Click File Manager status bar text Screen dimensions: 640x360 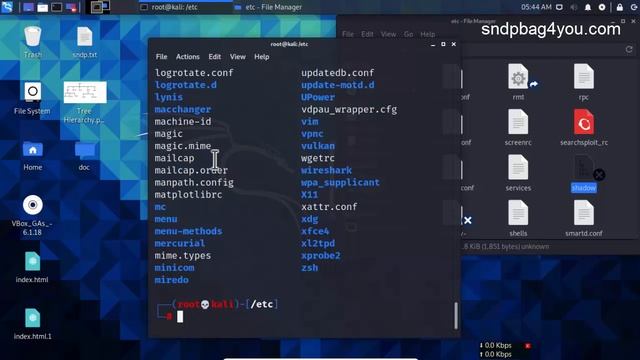click(x=506, y=247)
